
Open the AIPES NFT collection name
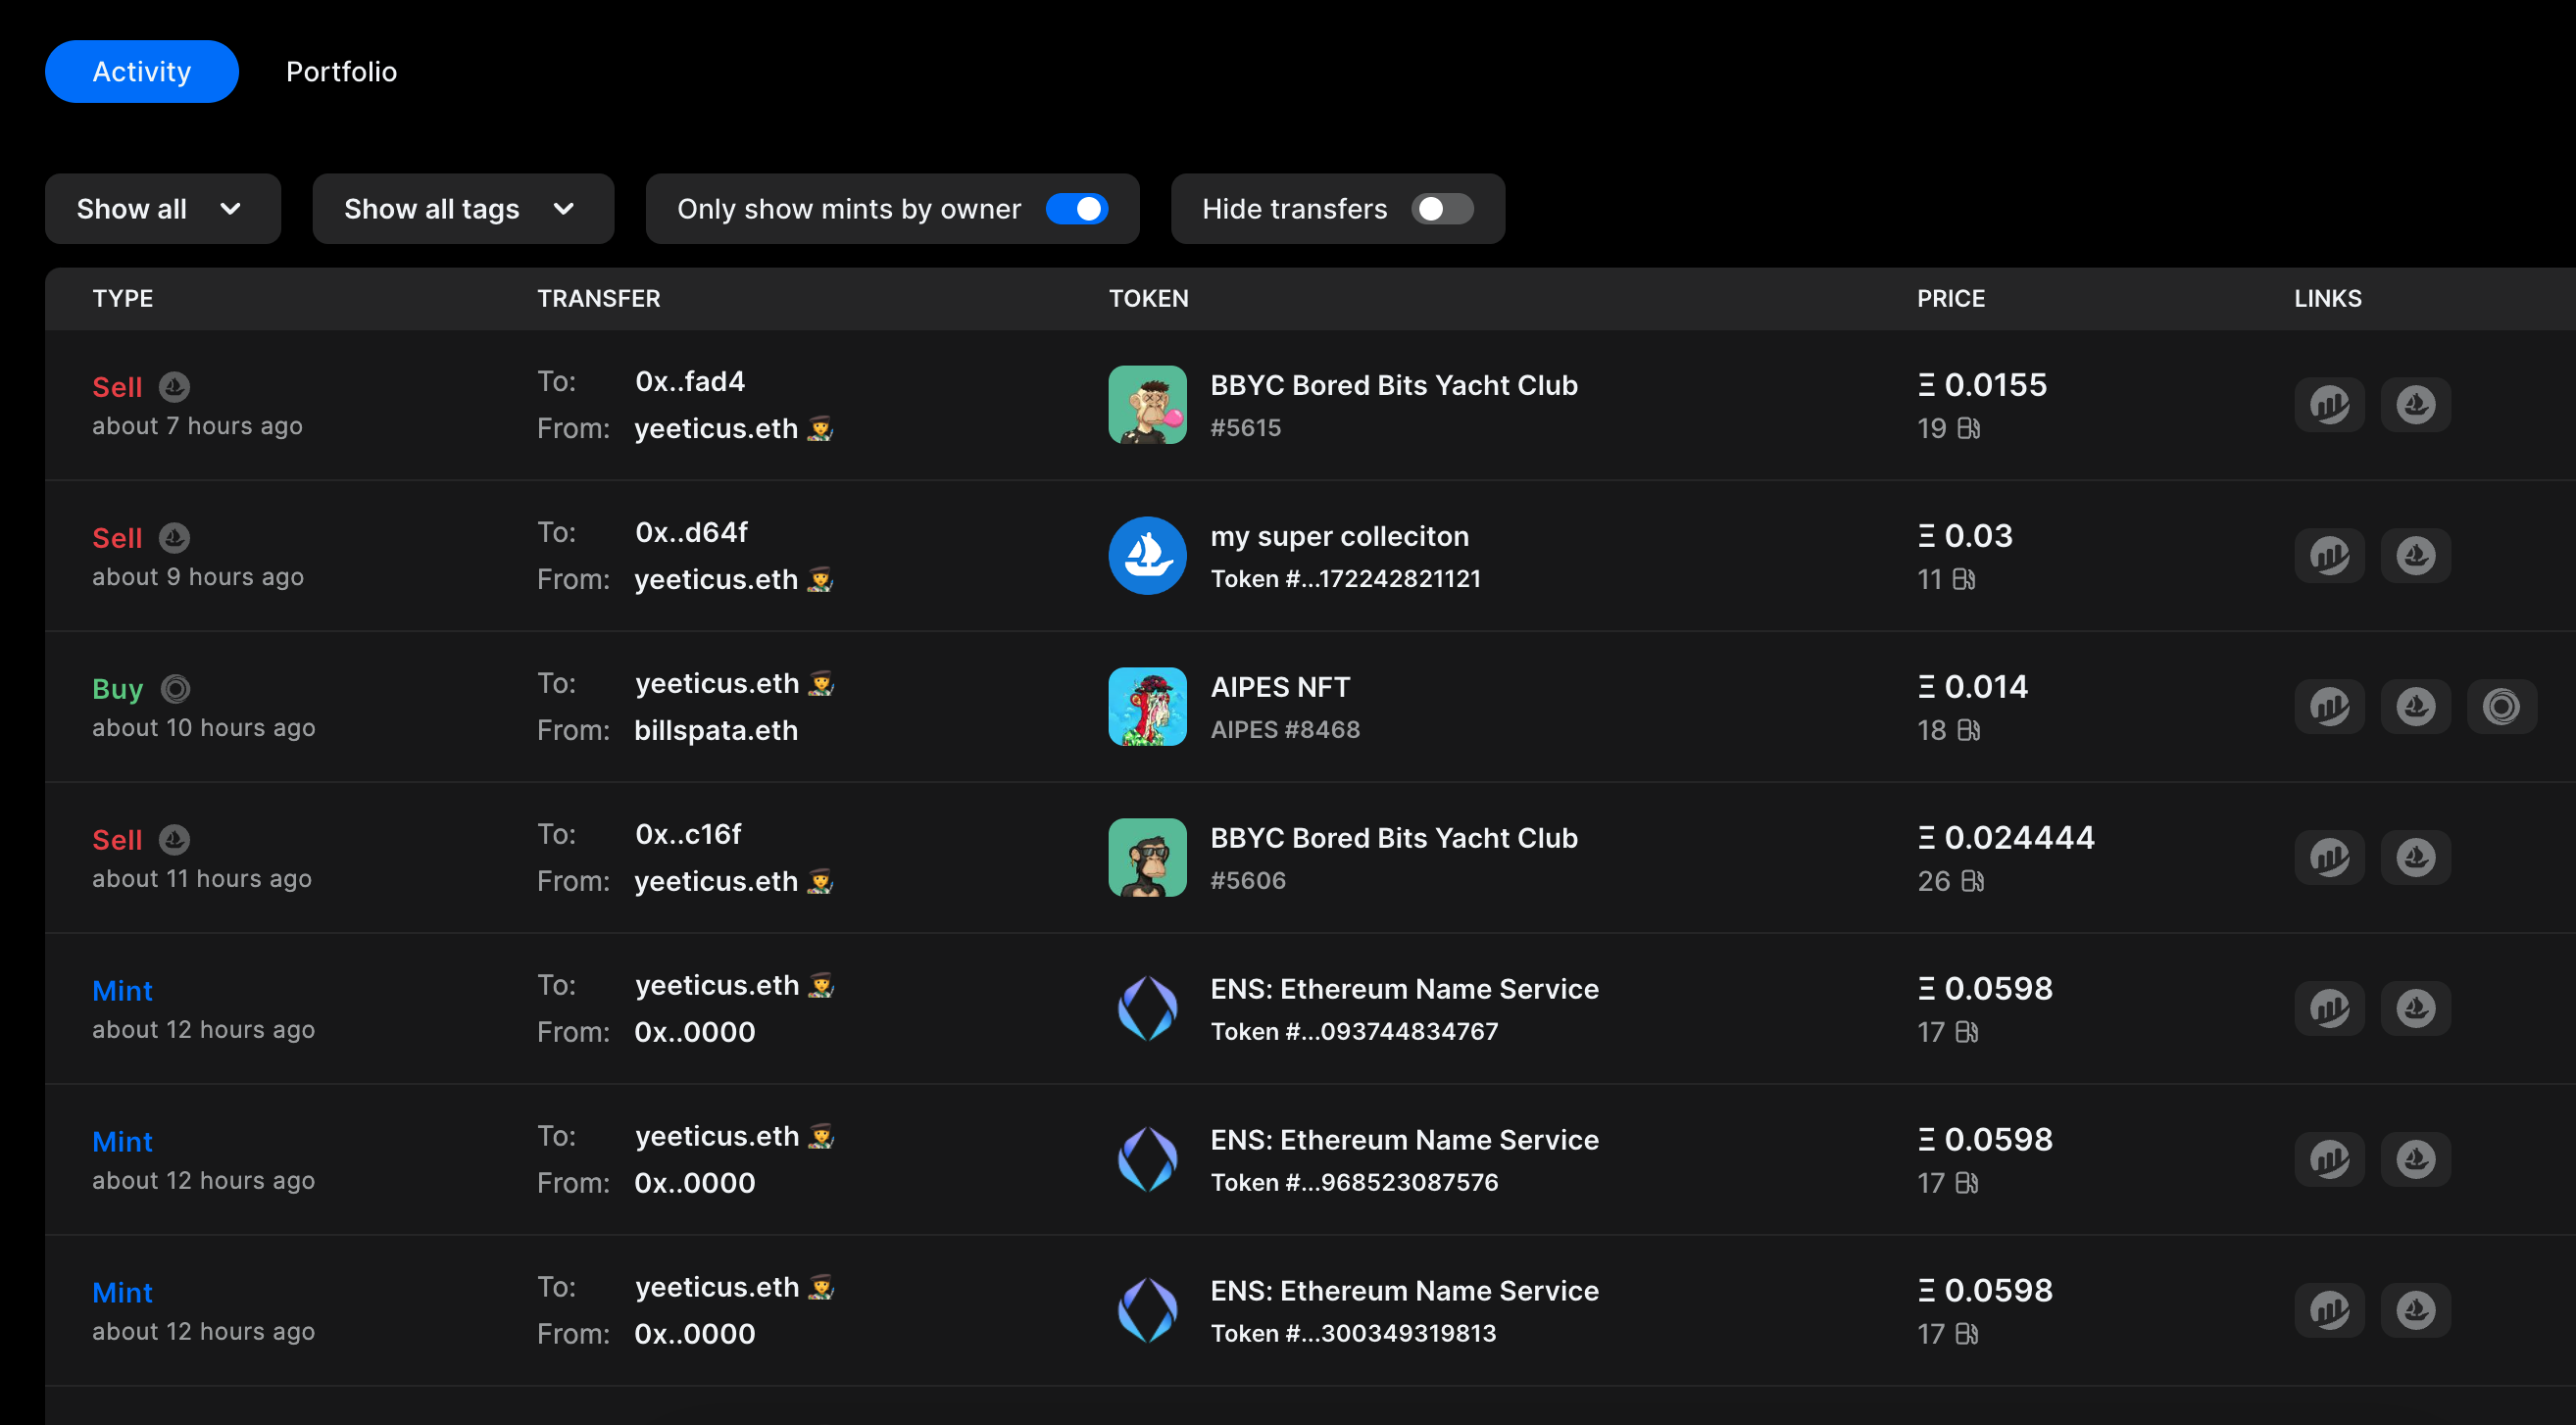click(1280, 688)
